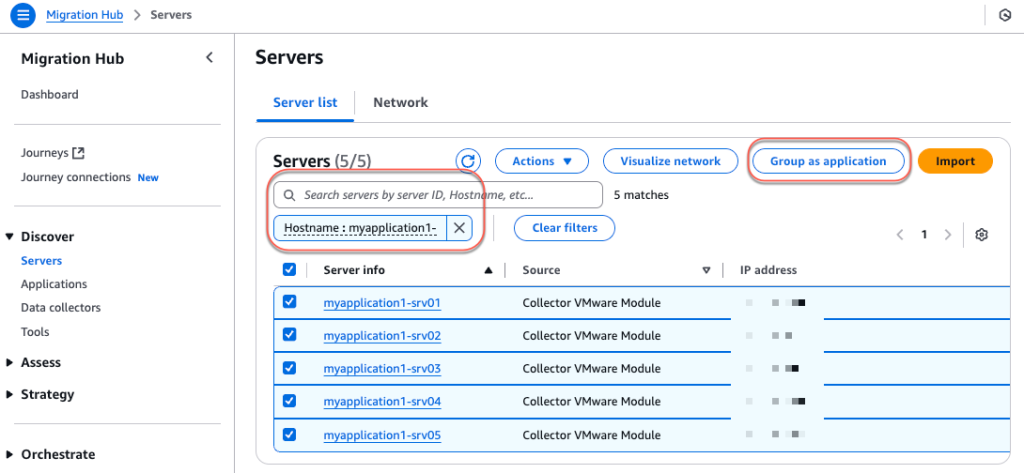Viewport: 1024px width, 473px height.
Task: Expand the Orchestrate section
Action: [9, 455]
